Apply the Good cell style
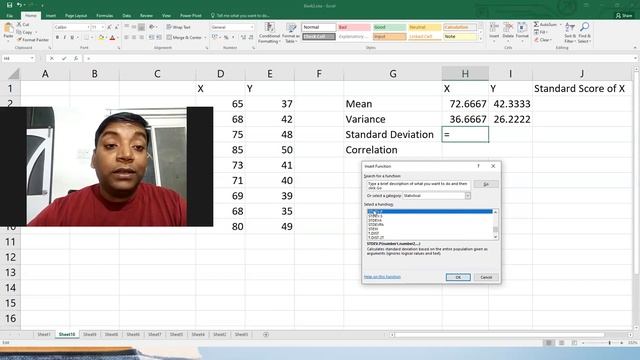Viewport: 640px width, 360px height. click(x=389, y=27)
